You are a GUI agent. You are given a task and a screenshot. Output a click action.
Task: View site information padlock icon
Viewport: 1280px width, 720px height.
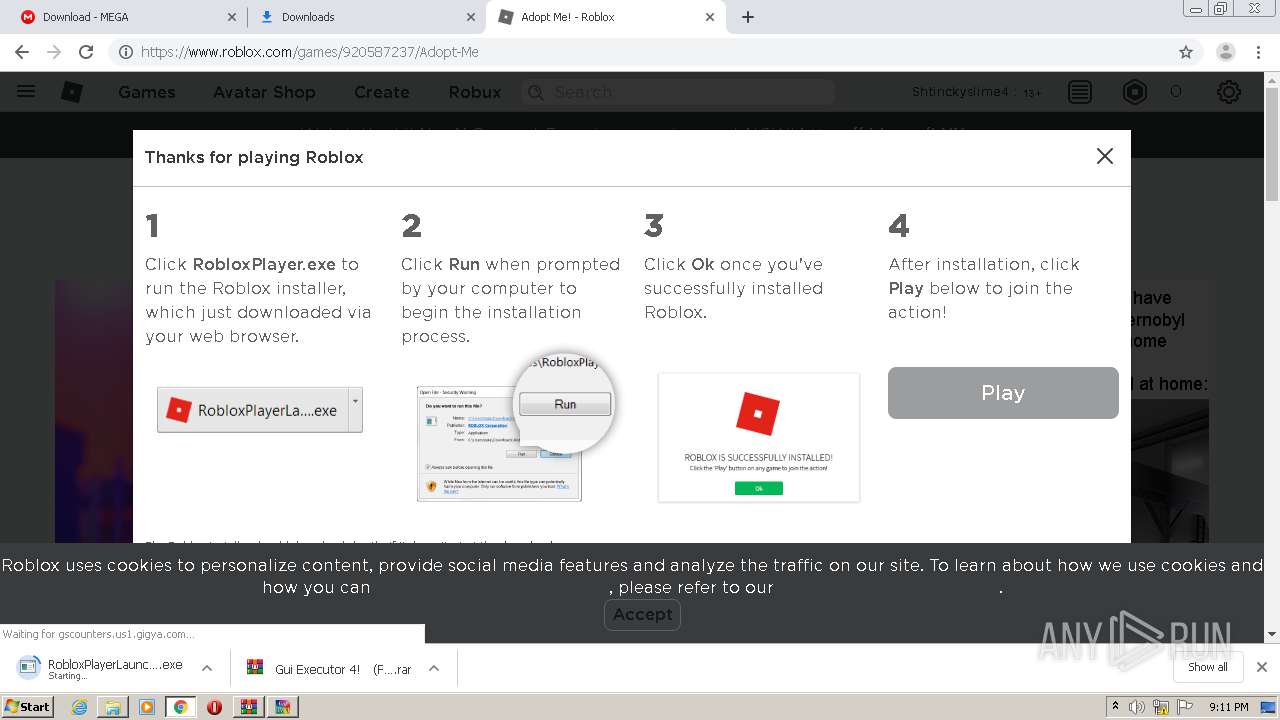(x=125, y=52)
